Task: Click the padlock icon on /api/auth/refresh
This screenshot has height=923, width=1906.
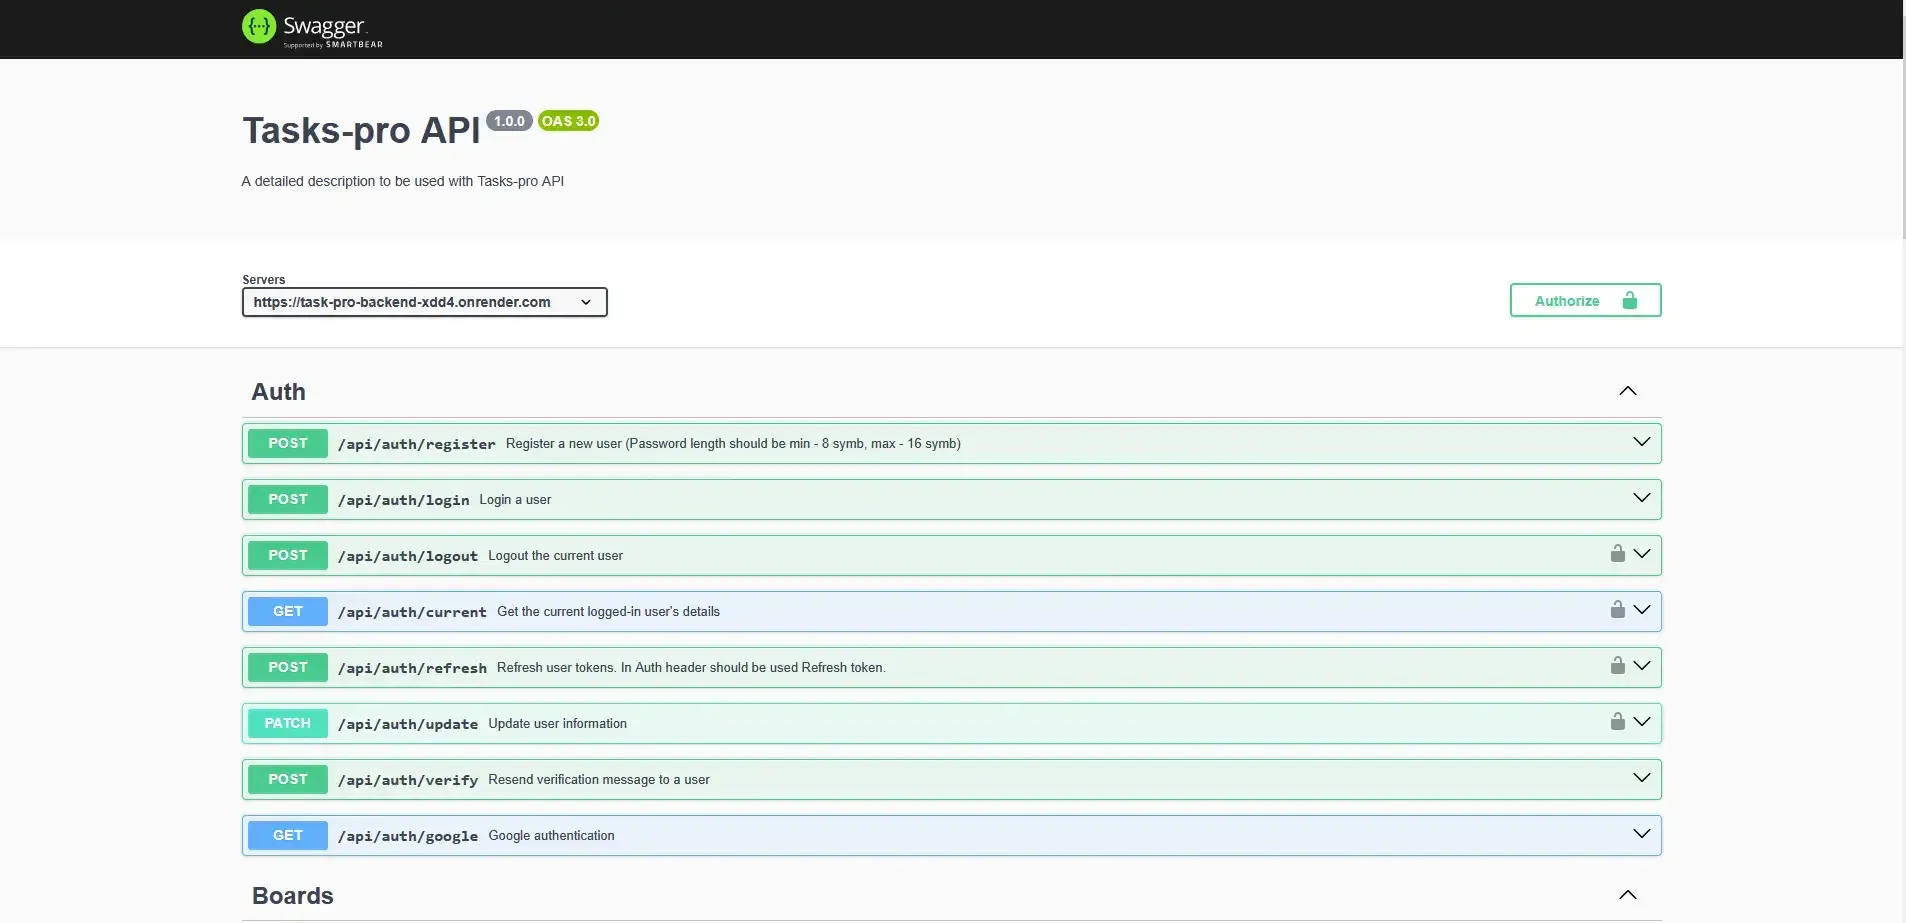Action: click(1617, 666)
